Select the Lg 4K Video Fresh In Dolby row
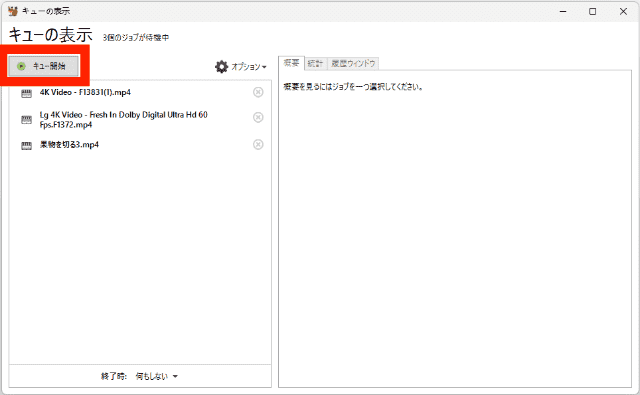The height and width of the screenshot is (395, 640). (x=140, y=120)
